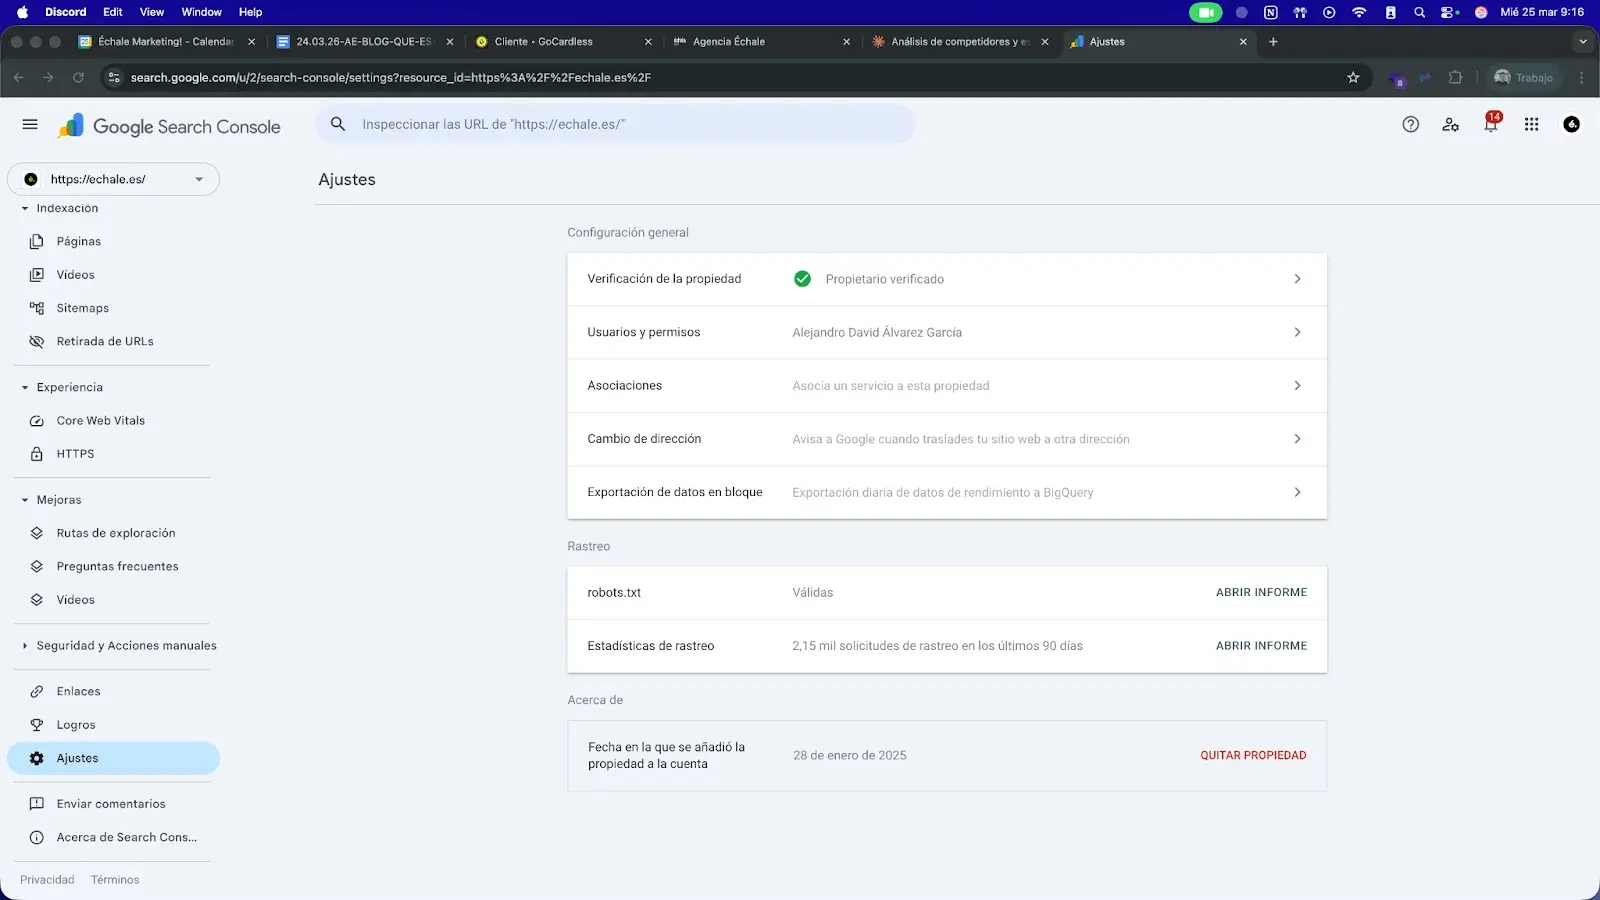The height and width of the screenshot is (900, 1600).
Task: Open the https://echale.es/ property selector
Action: (113, 178)
